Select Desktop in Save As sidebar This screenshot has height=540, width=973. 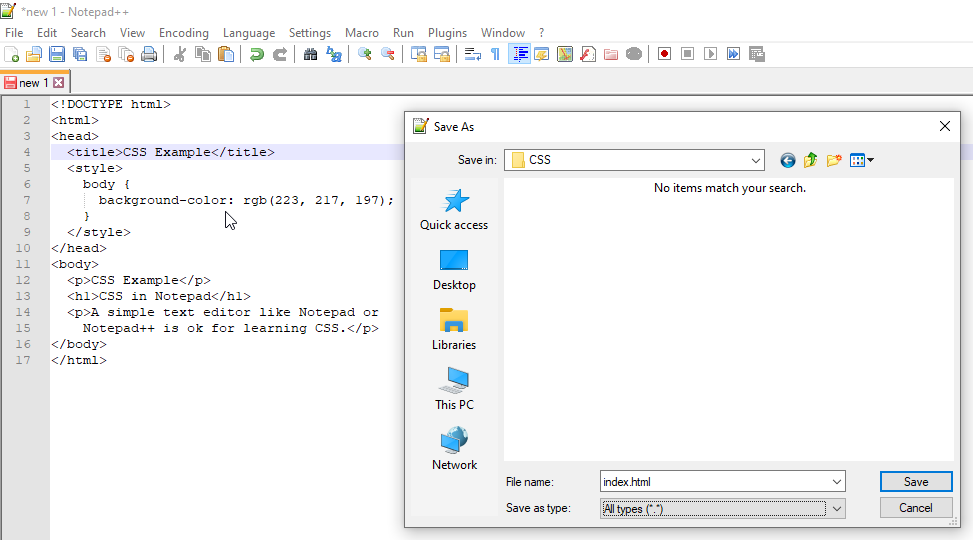[x=454, y=270]
